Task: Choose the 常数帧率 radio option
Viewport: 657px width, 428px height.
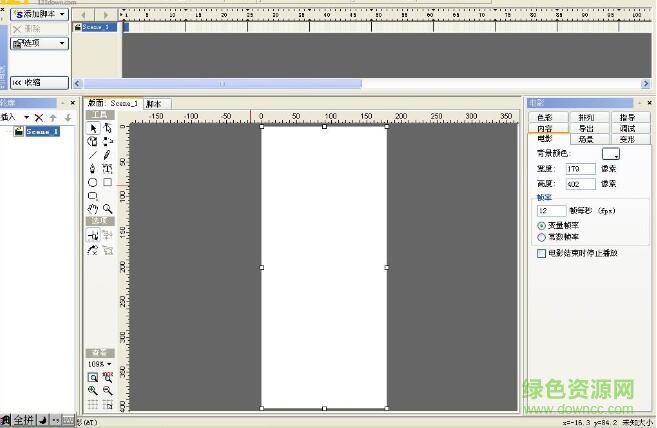Action: [542, 237]
